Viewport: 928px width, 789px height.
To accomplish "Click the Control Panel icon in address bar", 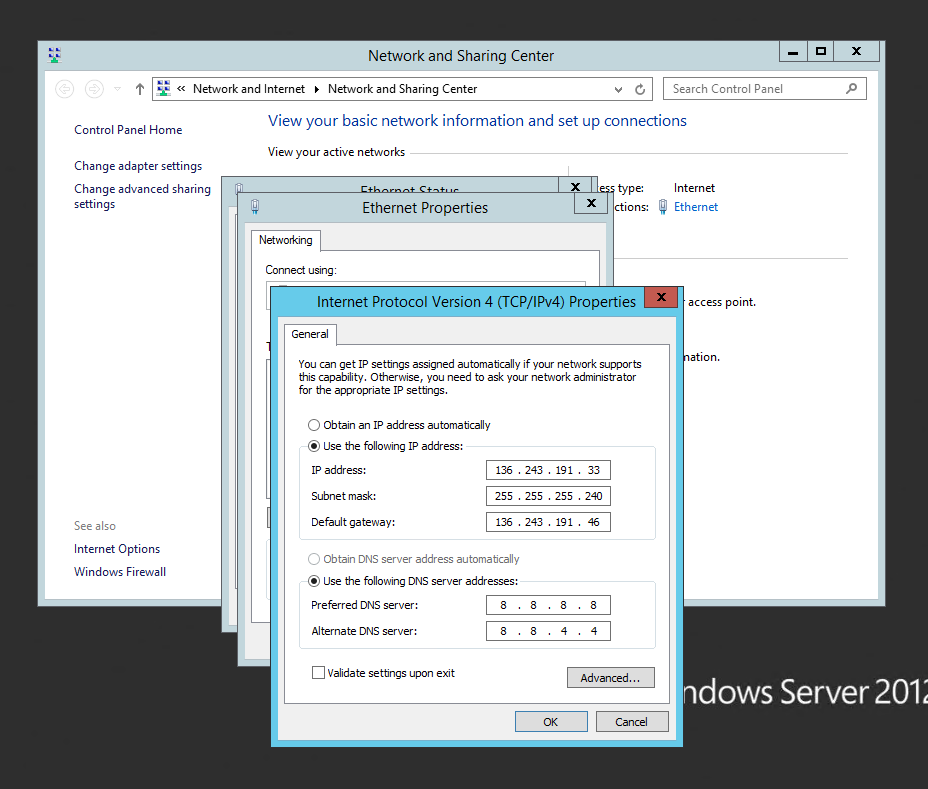I will click(x=164, y=88).
